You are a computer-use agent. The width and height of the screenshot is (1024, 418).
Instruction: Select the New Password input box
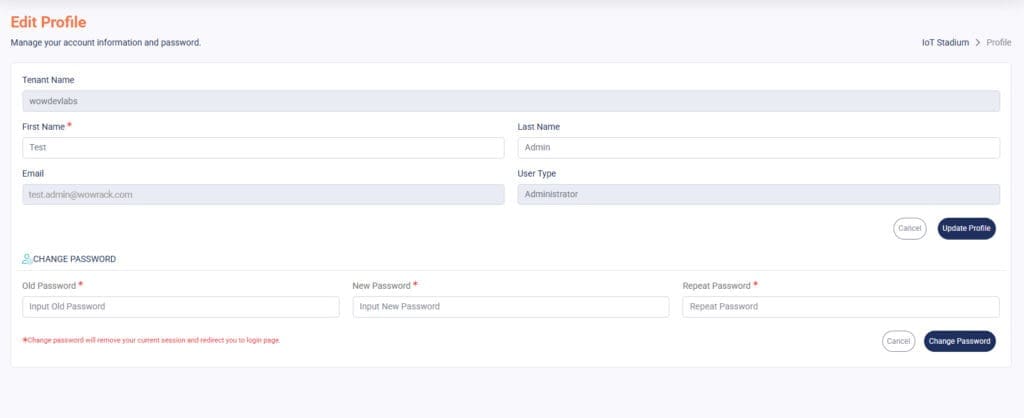point(510,307)
